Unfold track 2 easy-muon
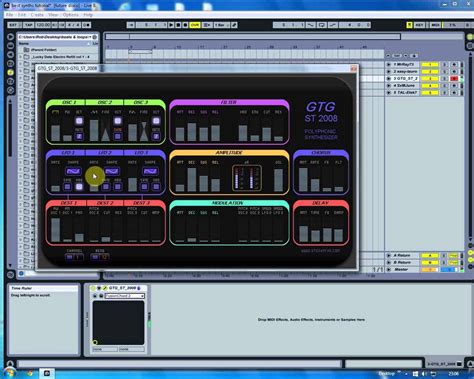Screen dimensions: 474x379 pos(388,71)
